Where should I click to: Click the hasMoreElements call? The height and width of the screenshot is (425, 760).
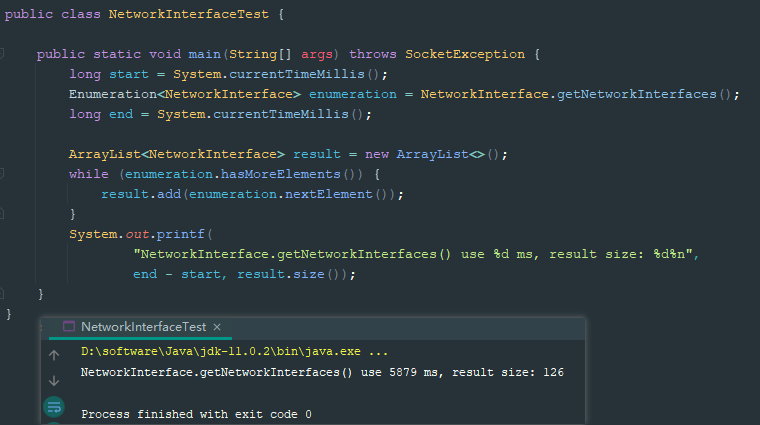pyautogui.click(x=281, y=174)
